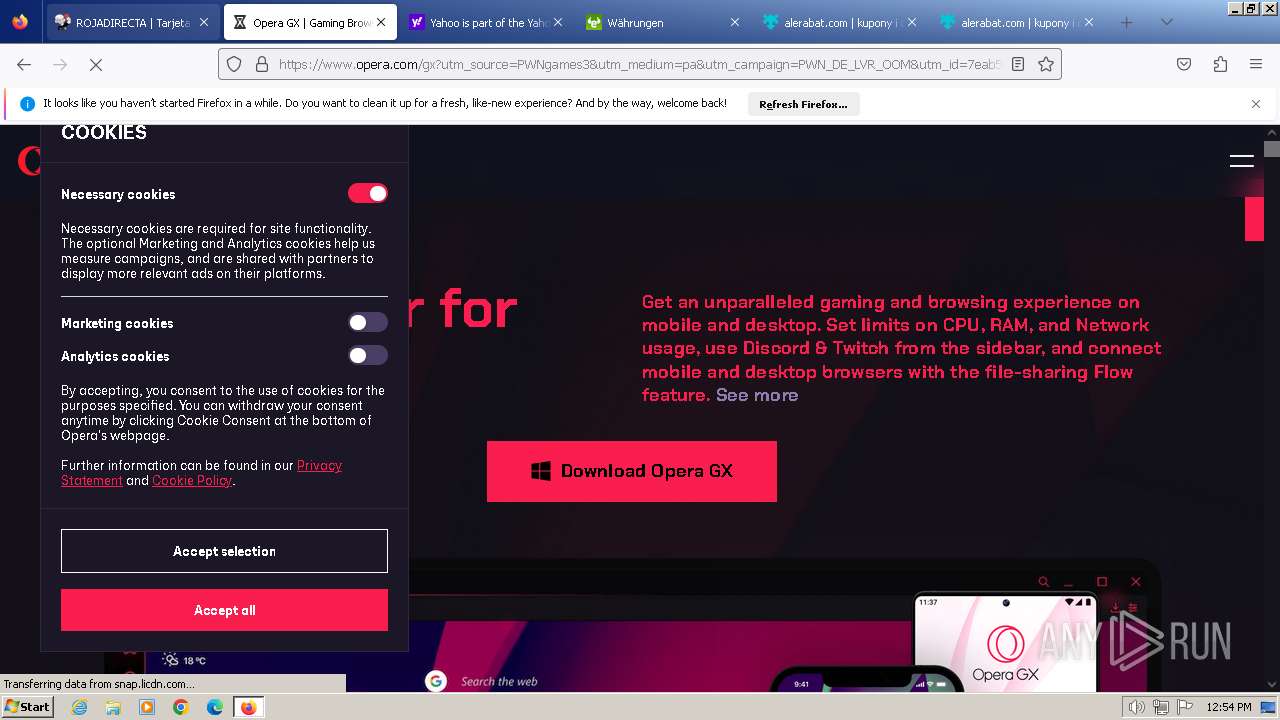Switch to the second alerabat.com tab
The width and height of the screenshot is (1280, 720).
point(1018,22)
